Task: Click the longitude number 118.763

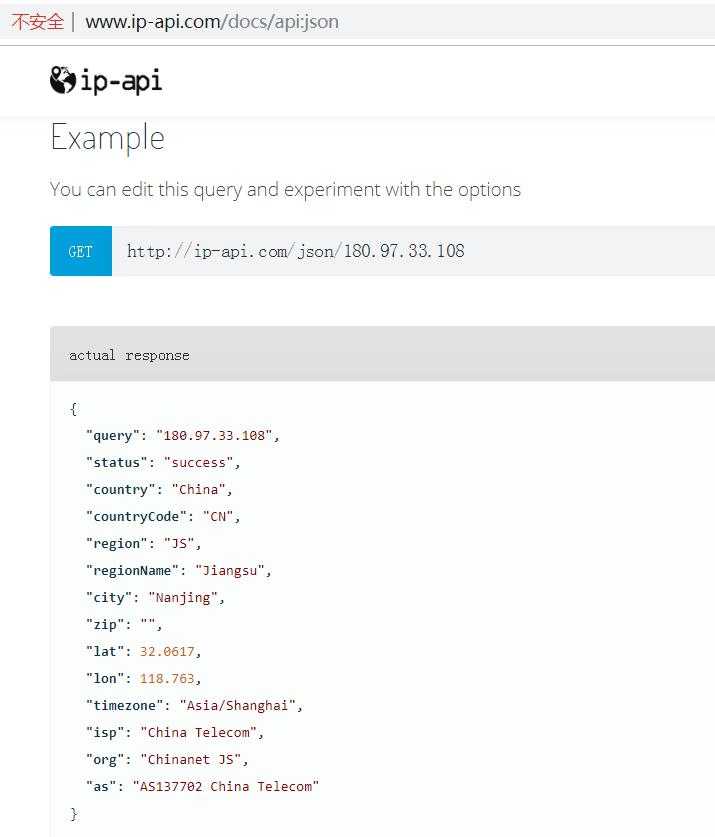Action: coord(167,678)
